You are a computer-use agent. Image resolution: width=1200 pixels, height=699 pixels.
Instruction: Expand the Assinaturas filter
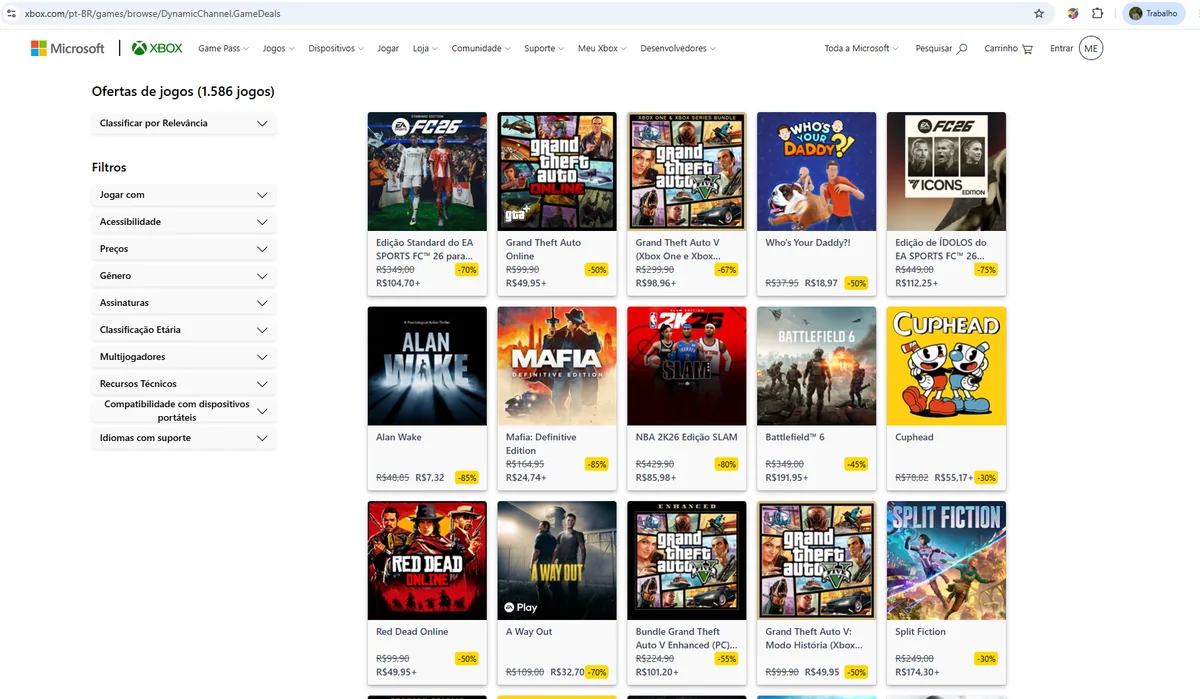click(x=184, y=303)
